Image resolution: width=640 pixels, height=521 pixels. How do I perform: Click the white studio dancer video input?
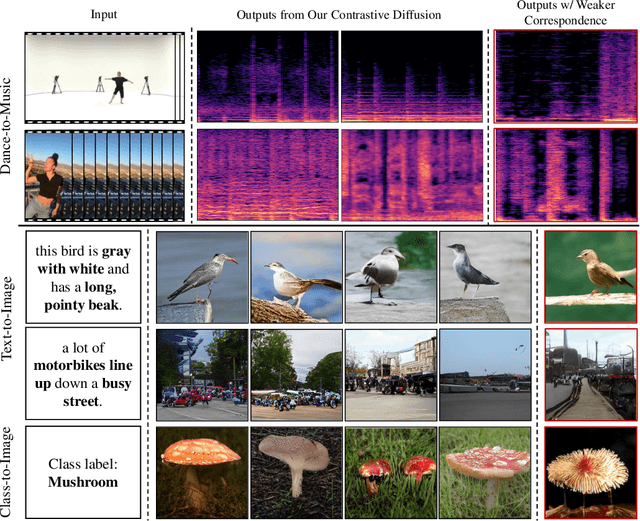click(x=103, y=76)
